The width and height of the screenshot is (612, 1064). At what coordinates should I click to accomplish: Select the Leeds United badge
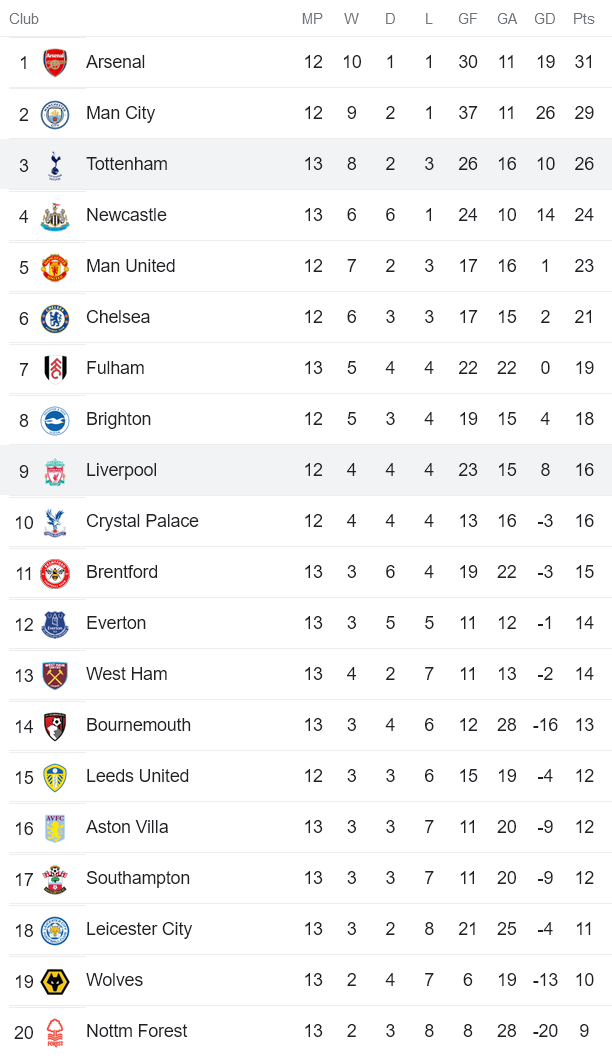[x=55, y=777]
